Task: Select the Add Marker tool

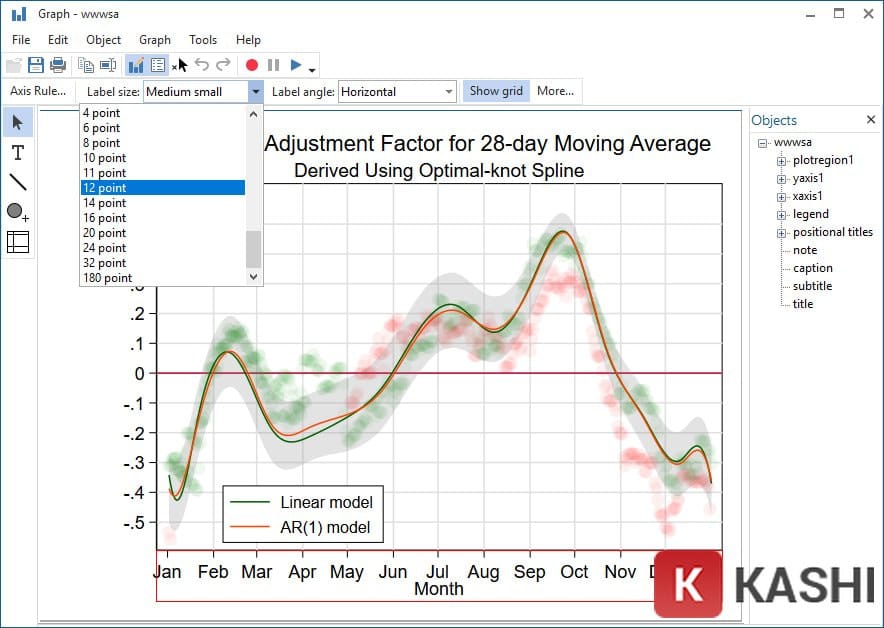Action: 17,211
